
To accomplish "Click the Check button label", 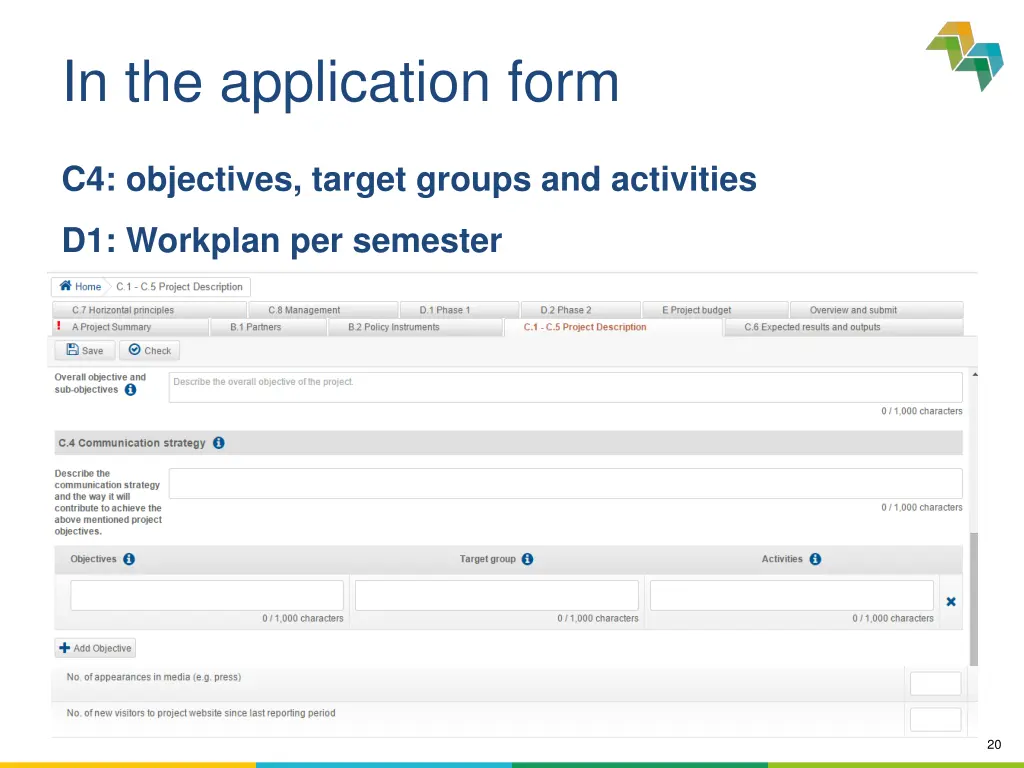I will [x=157, y=351].
